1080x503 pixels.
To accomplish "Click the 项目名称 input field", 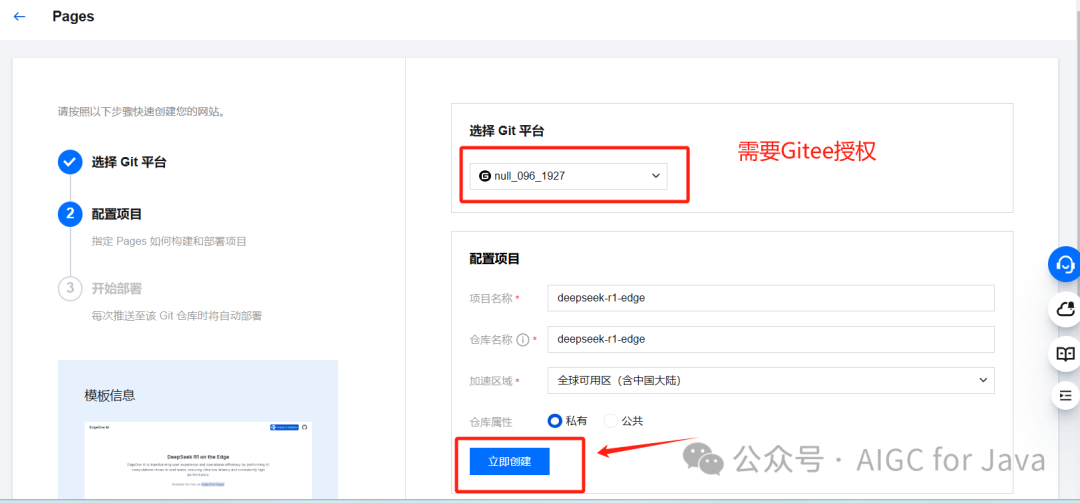I will click(771, 298).
